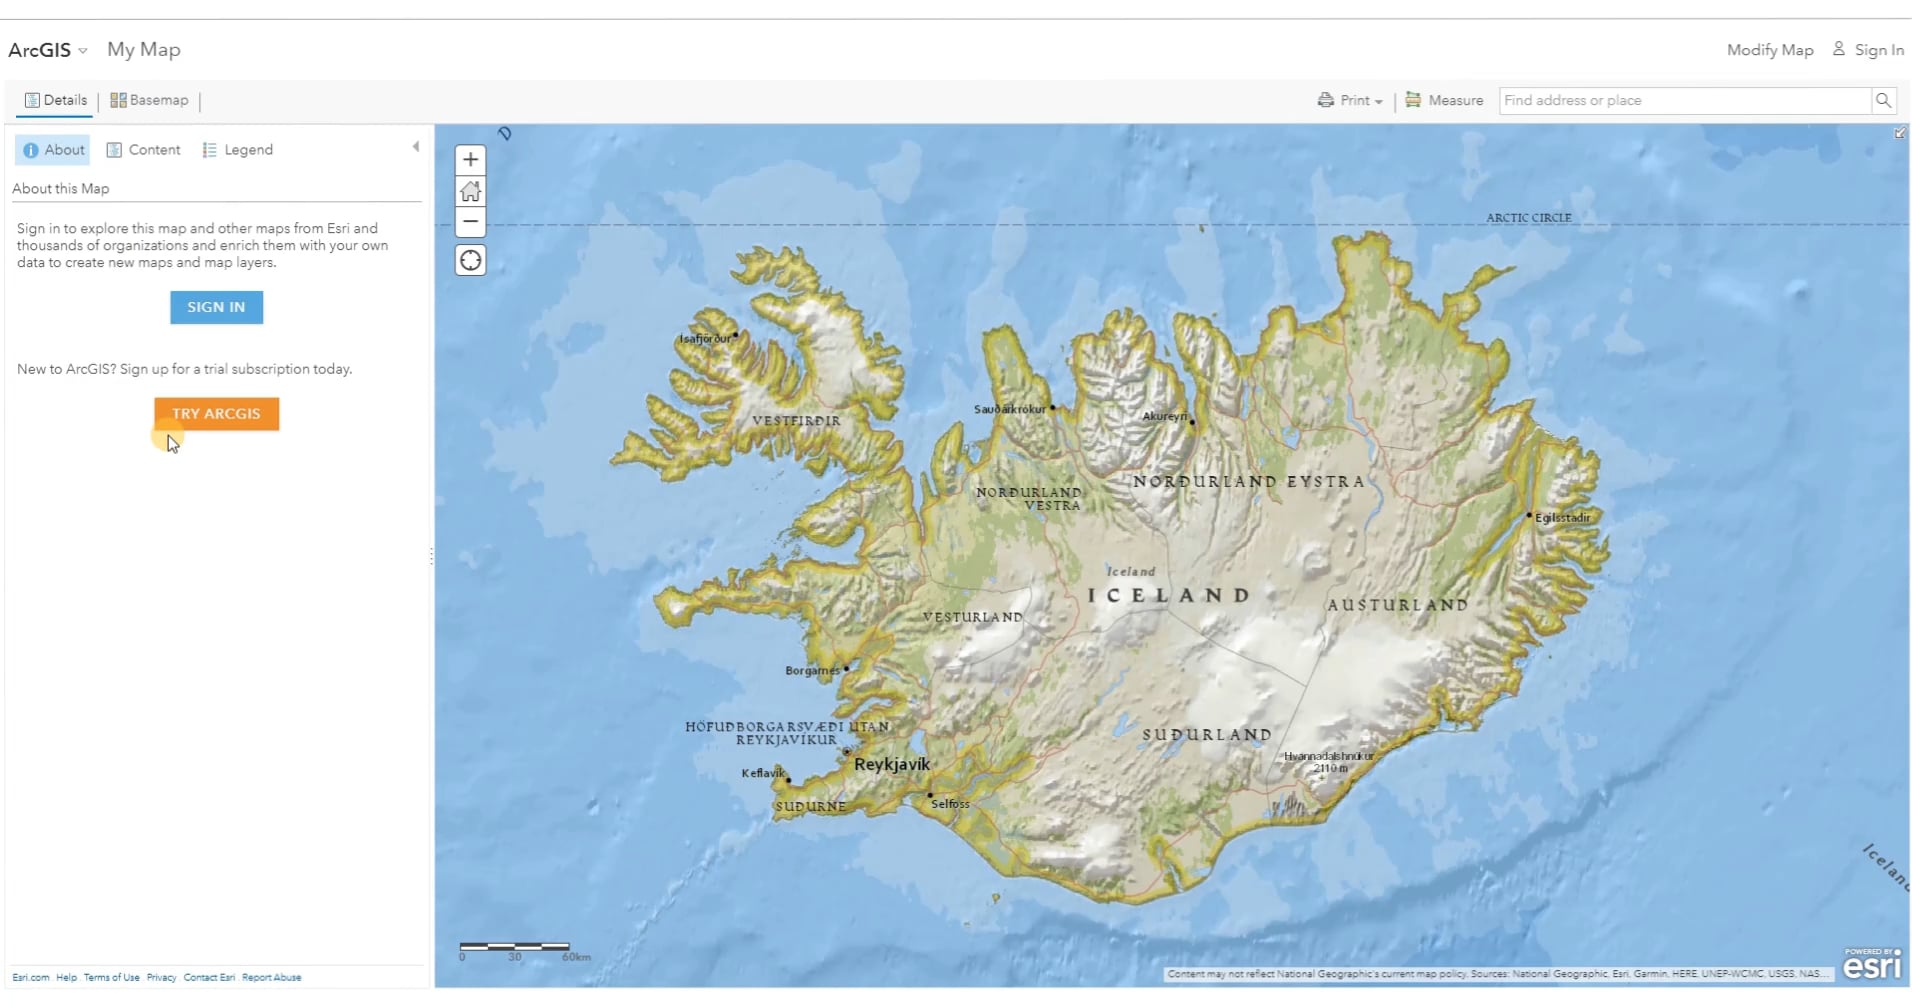Open the Print dropdown
The height and width of the screenshot is (1008, 1912).
coord(1350,100)
